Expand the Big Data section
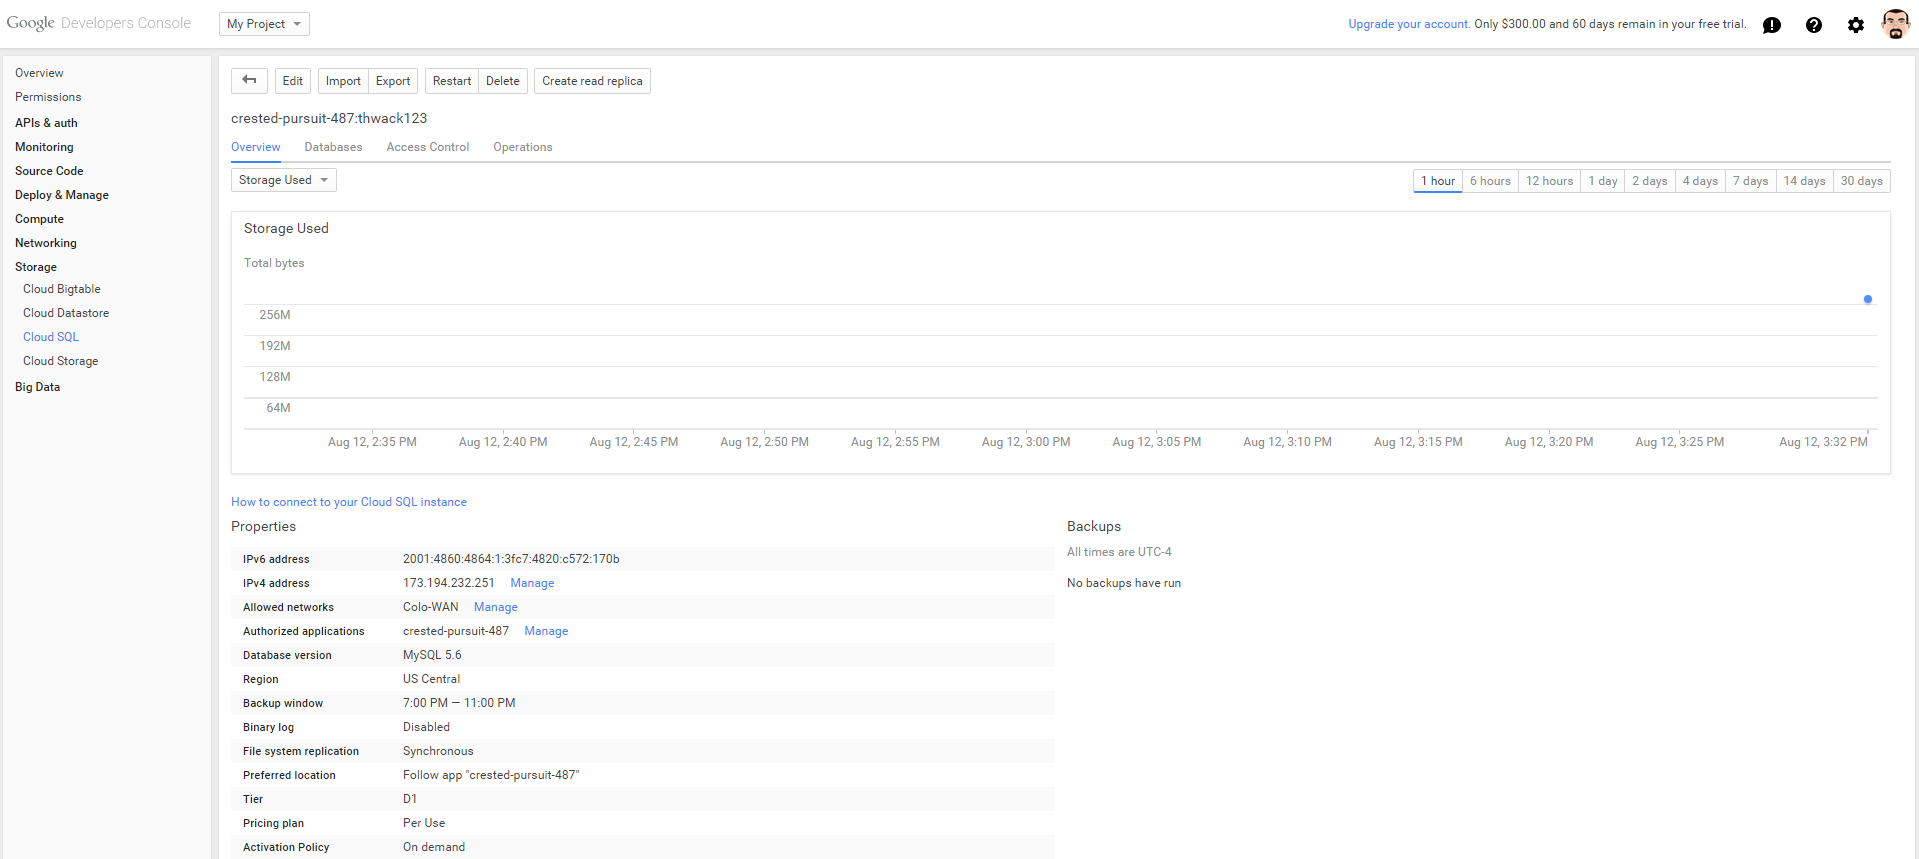Image resolution: width=1919 pixels, height=859 pixels. [37, 387]
